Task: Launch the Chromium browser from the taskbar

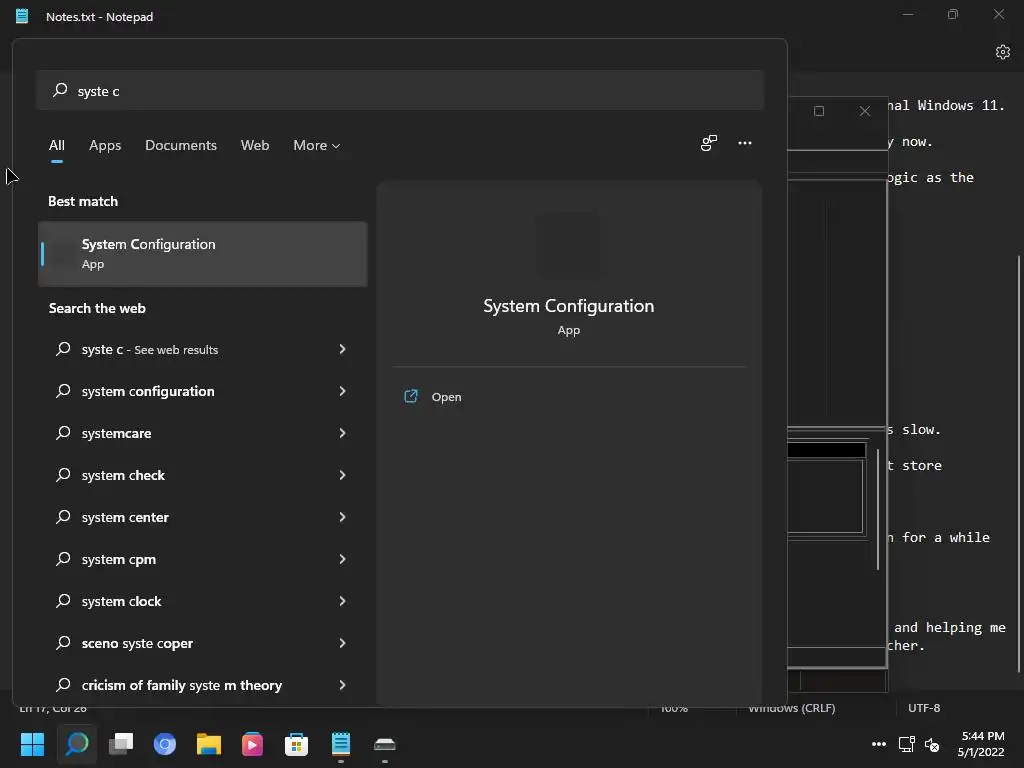Action: pyautogui.click(x=165, y=744)
